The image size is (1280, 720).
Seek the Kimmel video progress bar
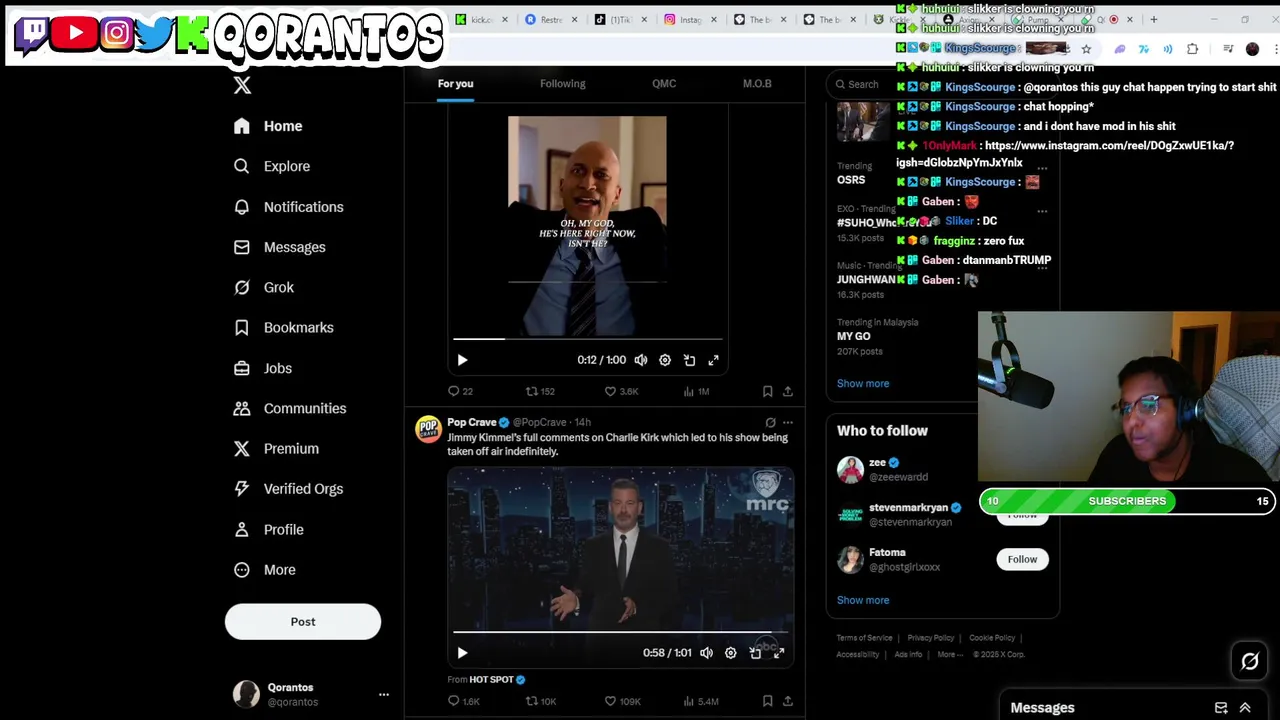tap(620, 632)
